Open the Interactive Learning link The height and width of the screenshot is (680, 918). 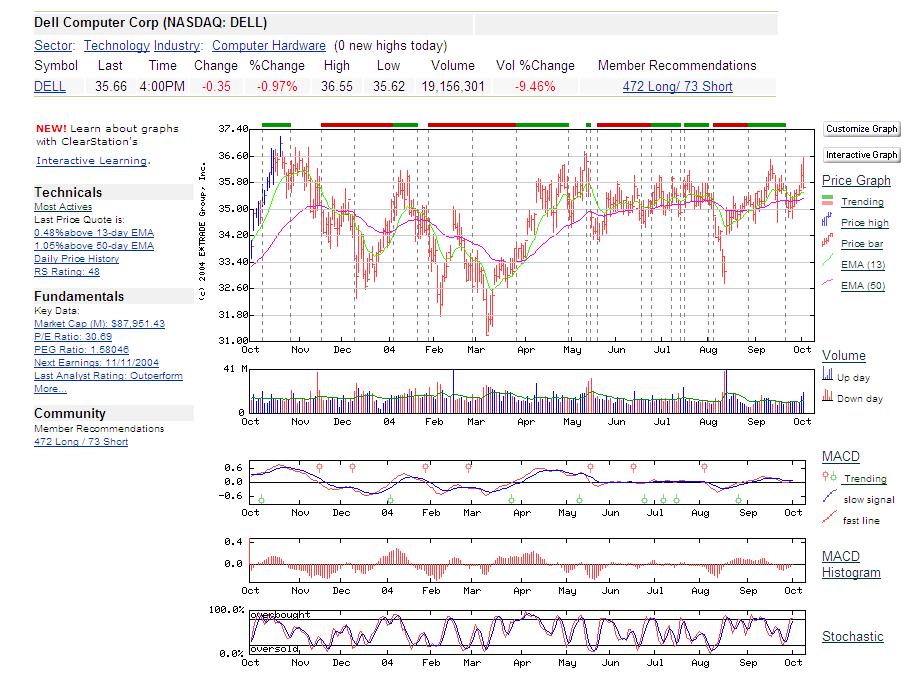[x=92, y=160]
